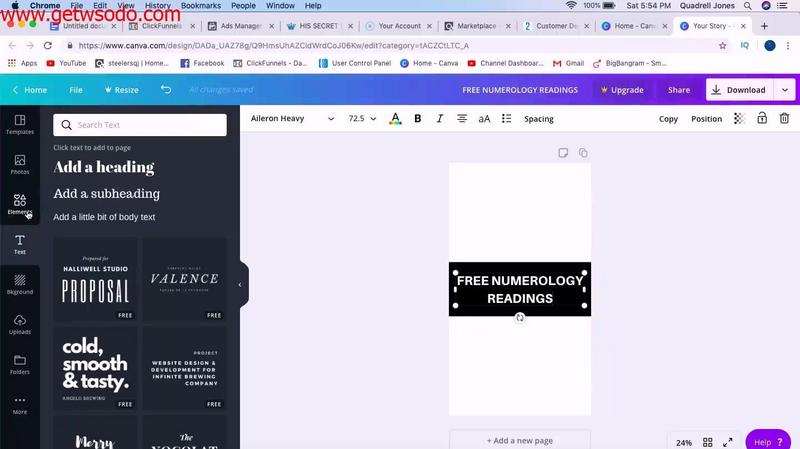Viewport: 800px width, 449px height.
Task: Toggle the lock on the selected element
Action: coord(762,118)
